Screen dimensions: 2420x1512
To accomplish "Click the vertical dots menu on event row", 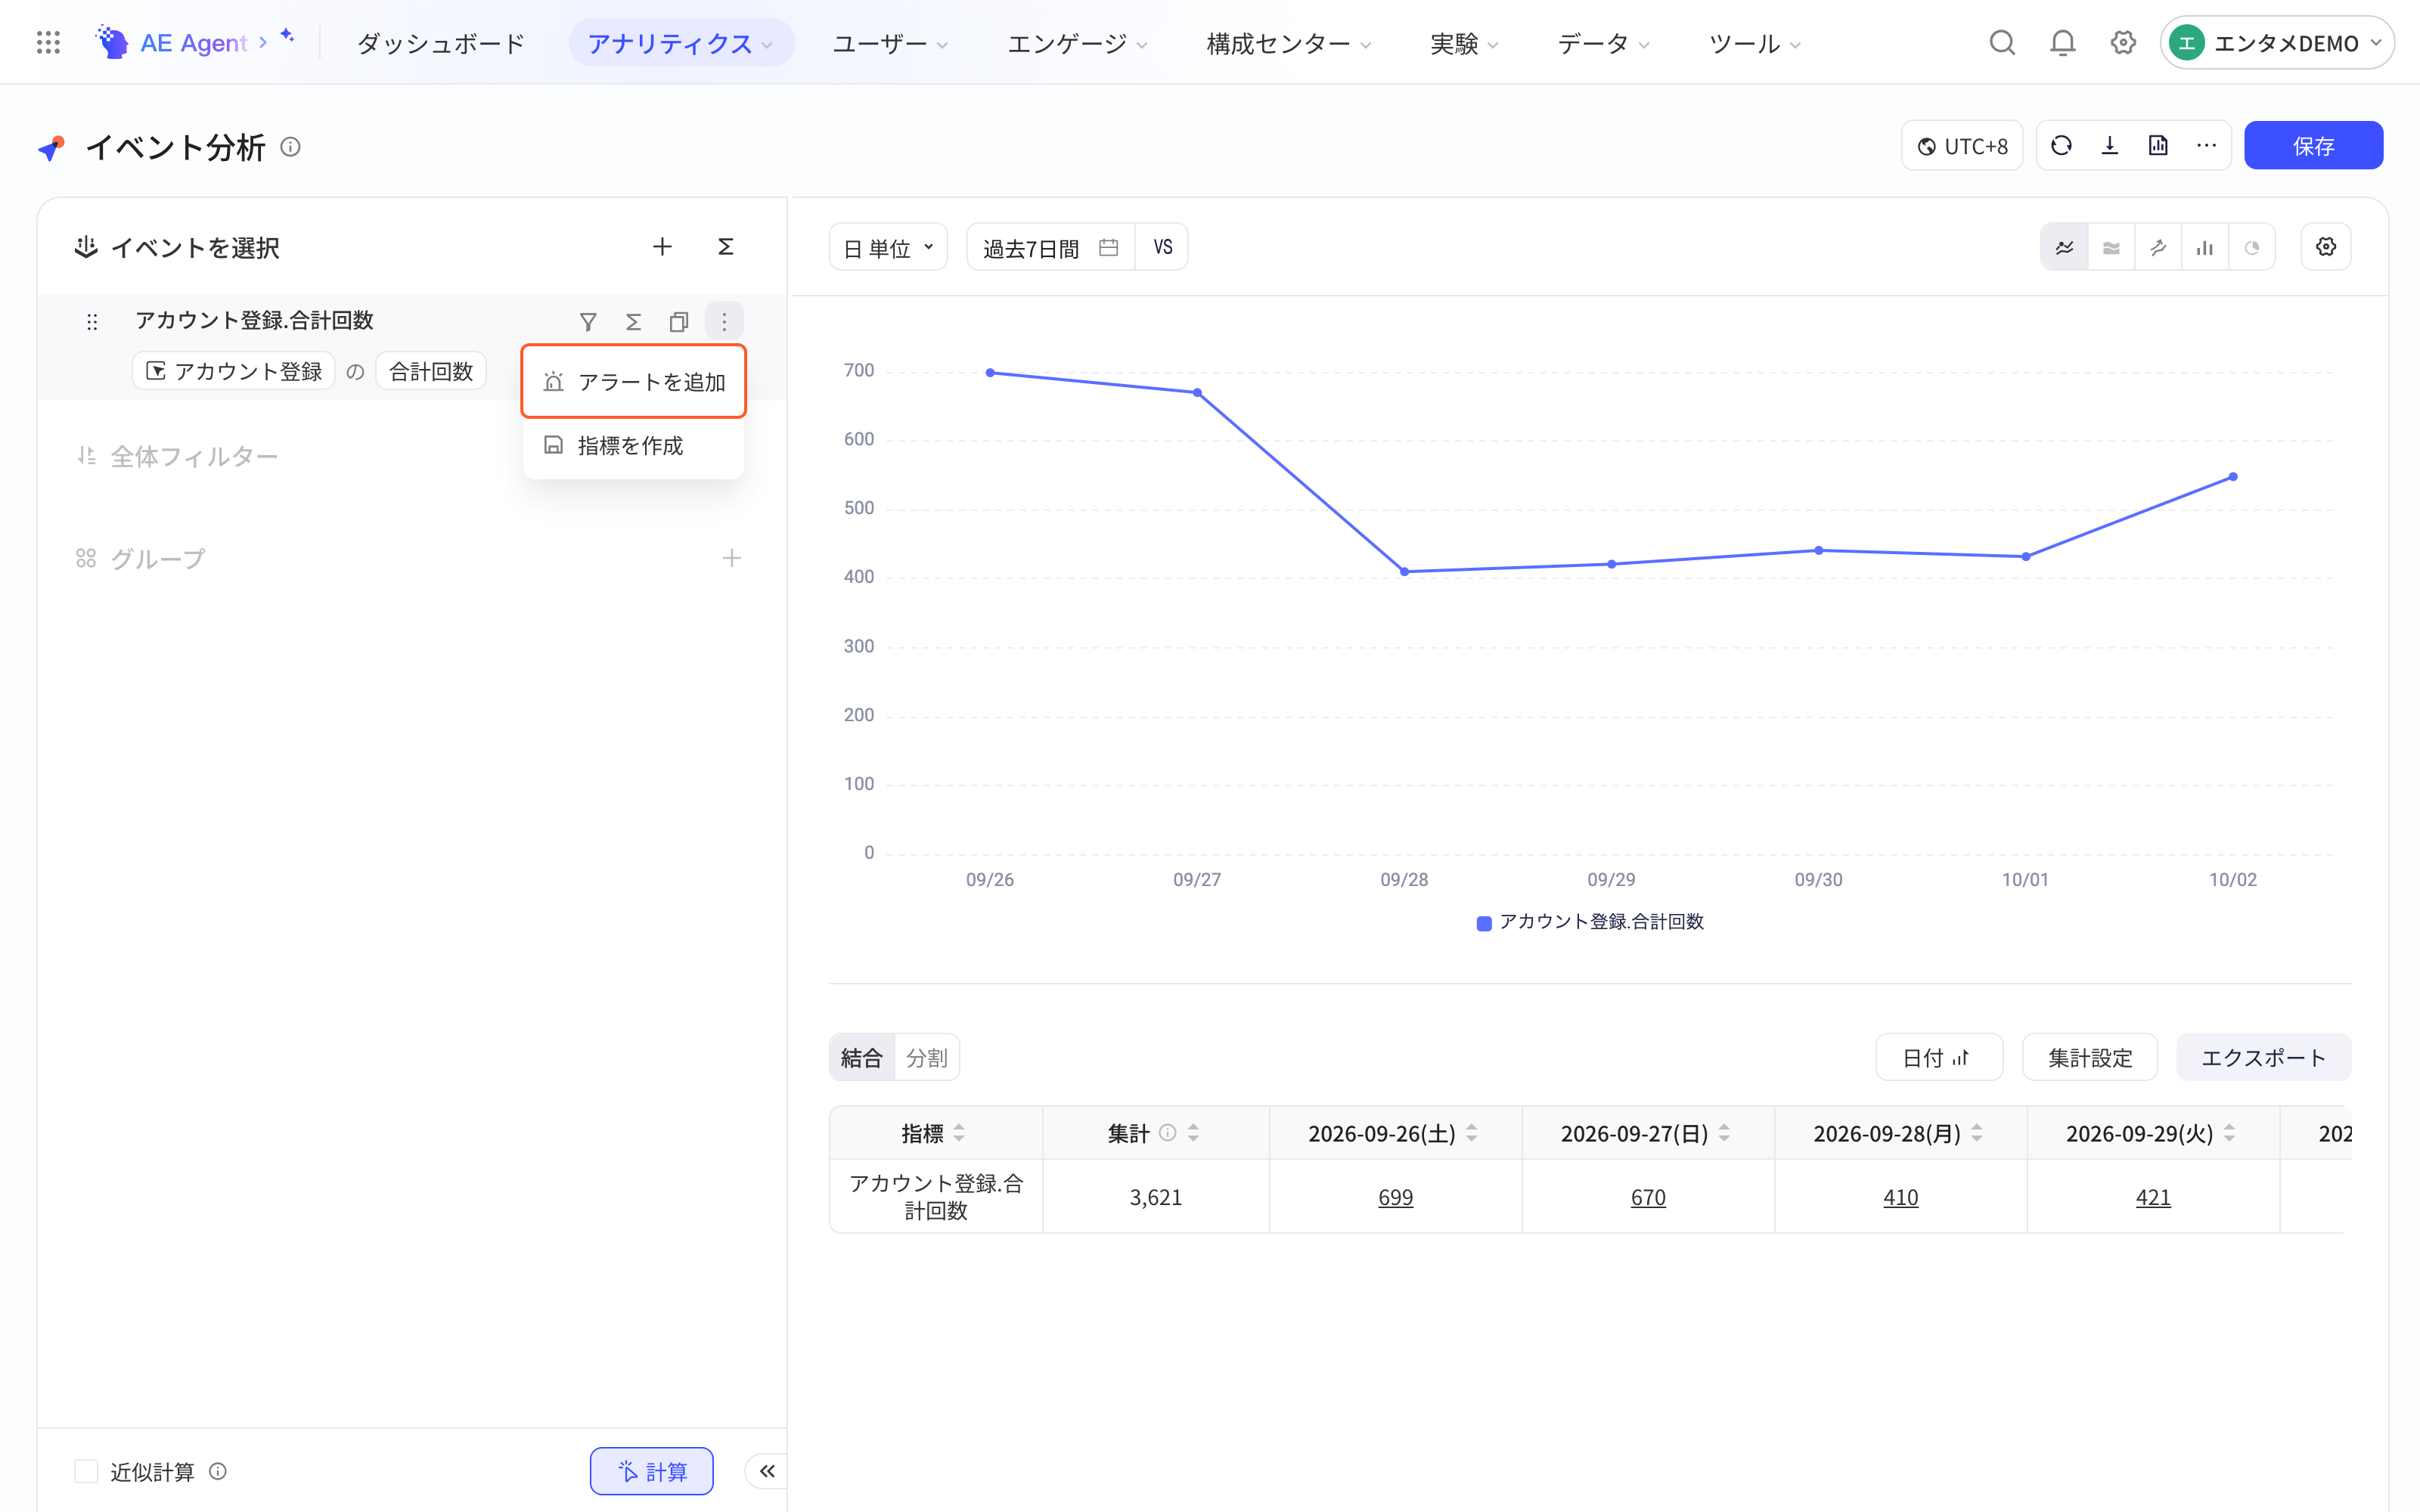I will [x=724, y=321].
